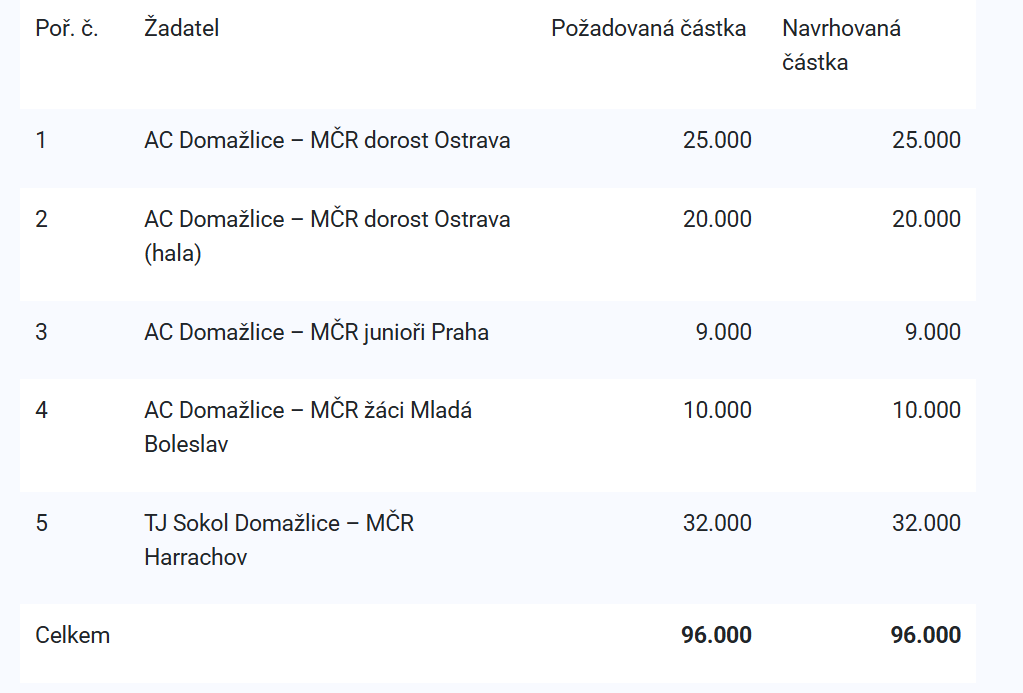Click the 'Celkem' total row label
The width and height of the screenshot is (1023, 693).
73,635
